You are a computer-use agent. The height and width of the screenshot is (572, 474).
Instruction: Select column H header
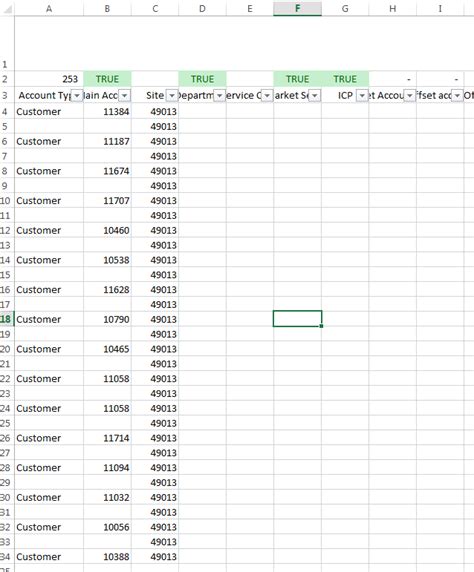point(393,9)
